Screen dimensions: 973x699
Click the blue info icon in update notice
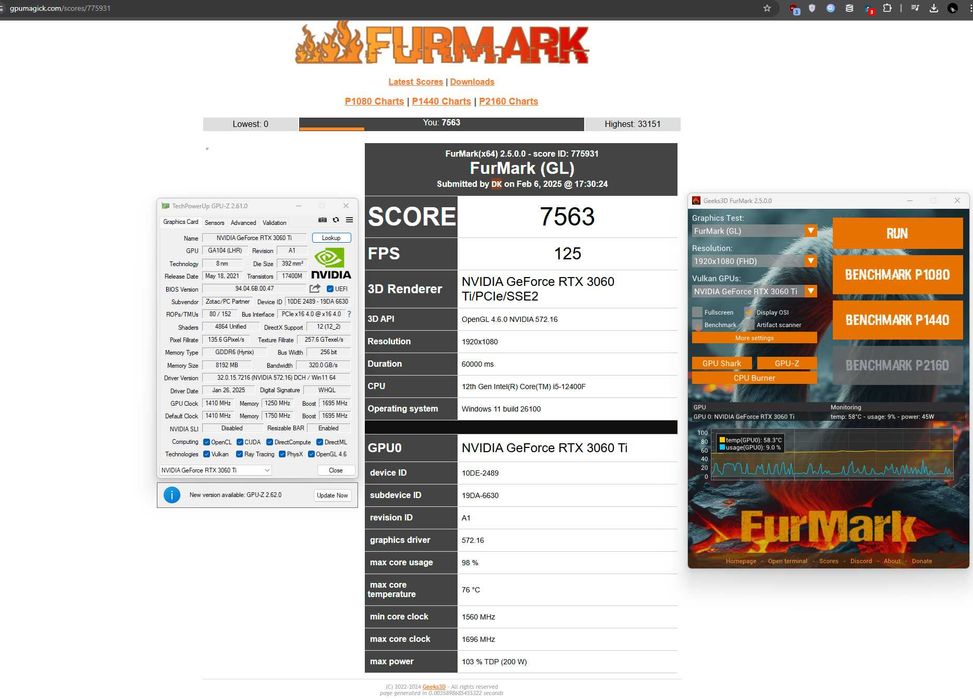(x=172, y=495)
